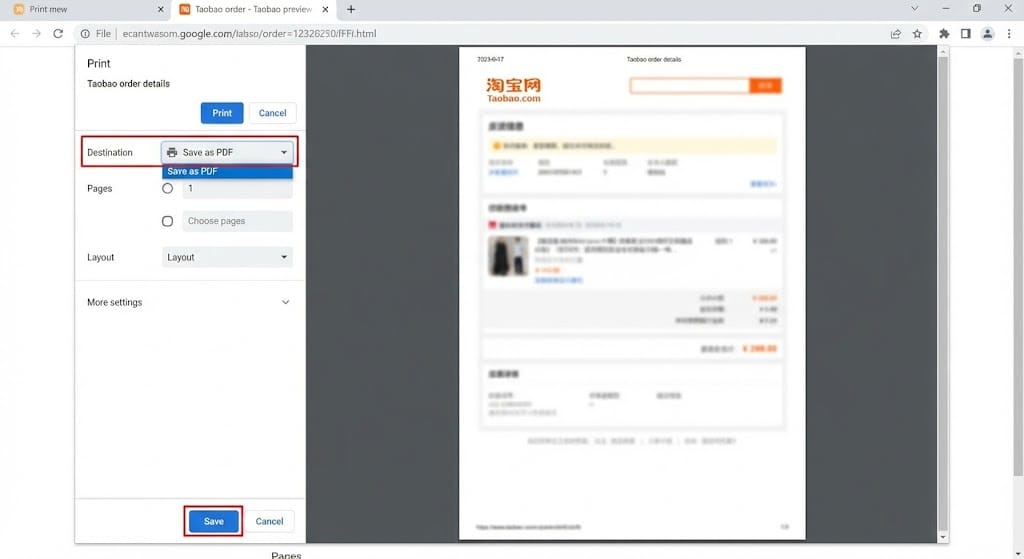1024x559 pixels.
Task: Open the profile avatar icon
Action: pyautogui.click(x=987, y=33)
